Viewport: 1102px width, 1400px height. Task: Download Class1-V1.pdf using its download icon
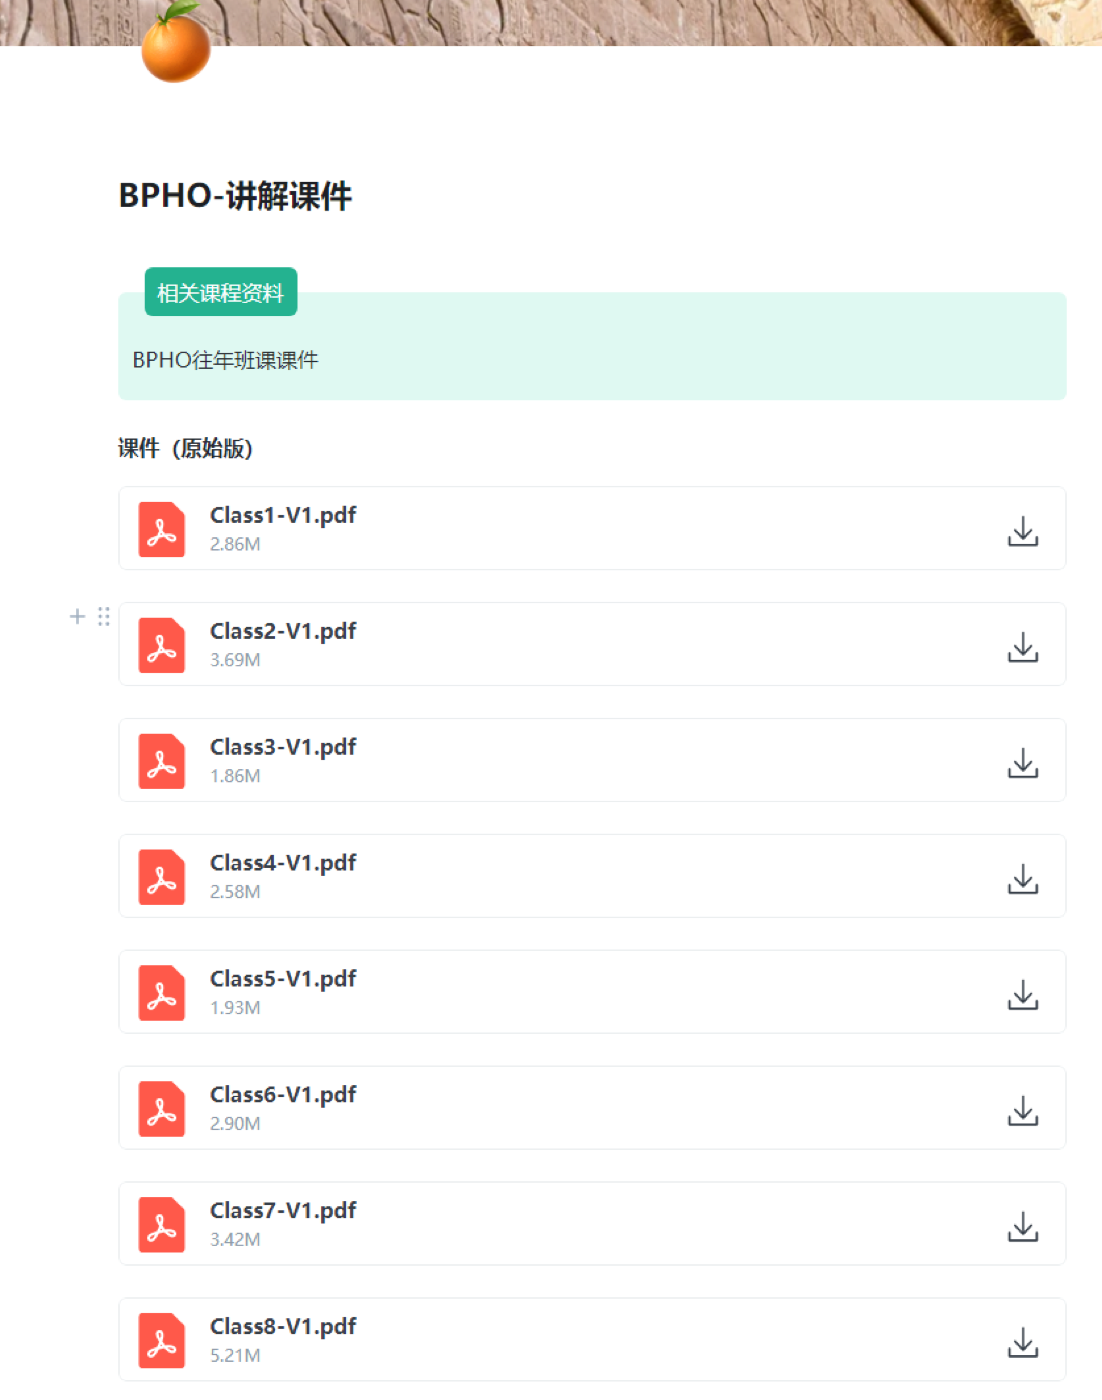click(x=1022, y=531)
